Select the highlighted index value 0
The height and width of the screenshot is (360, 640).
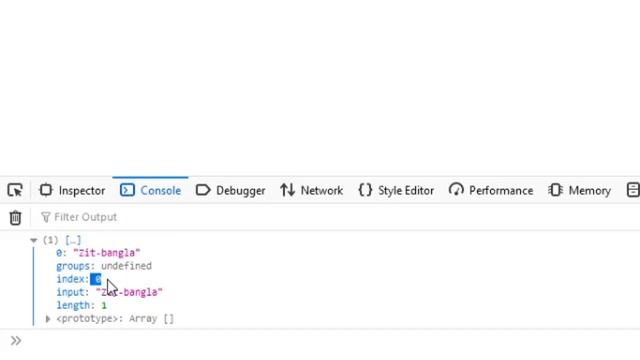[x=96, y=279]
